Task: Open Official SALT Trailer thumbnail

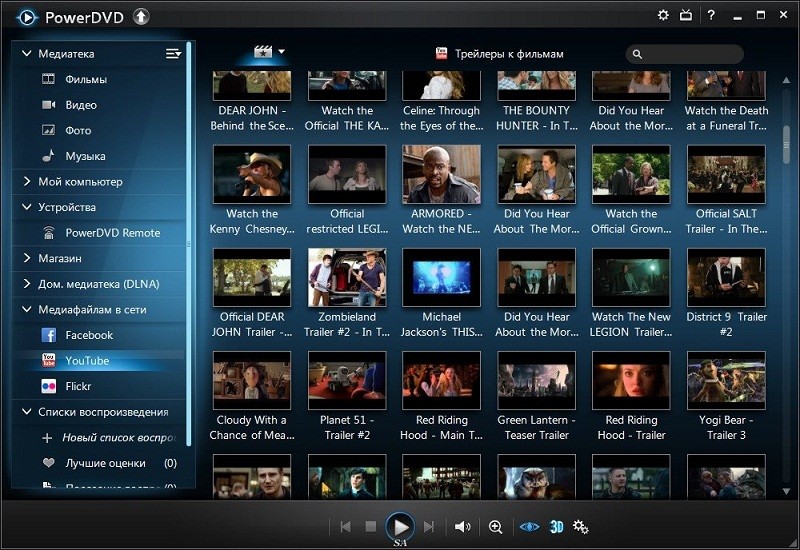Action: tap(726, 174)
